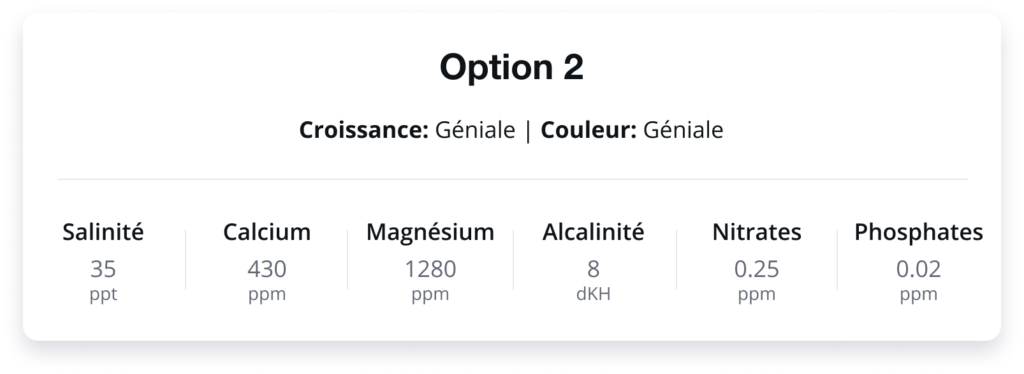This screenshot has height=374, width=1024.
Task: Select the ppt unit under Salinité
Action: (x=103, y=295)
